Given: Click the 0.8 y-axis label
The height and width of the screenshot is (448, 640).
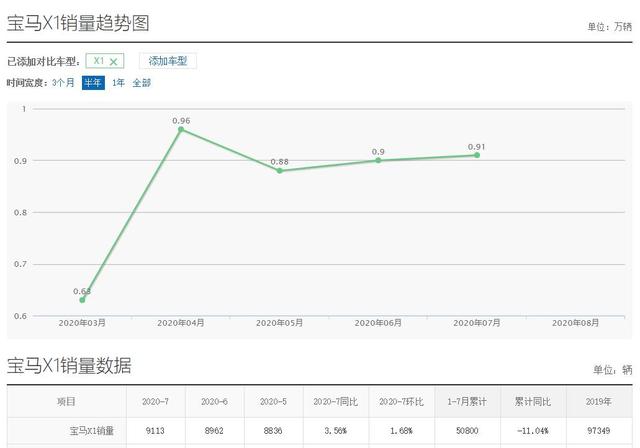Looking at the screenshot, I should (x=20, y=213).
